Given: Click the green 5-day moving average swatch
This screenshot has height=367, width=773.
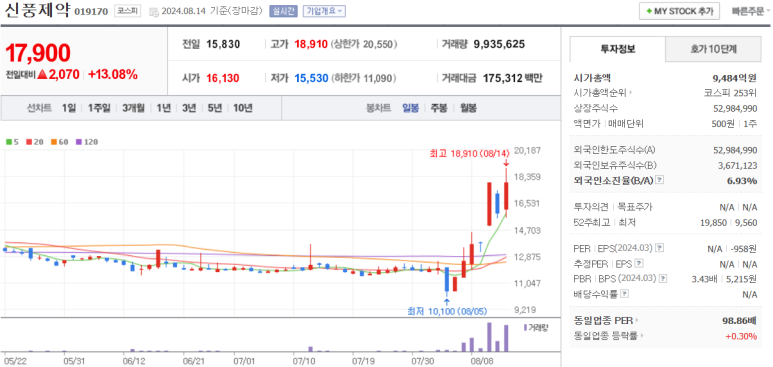Looking at the screenshot, I should point(8,142).
